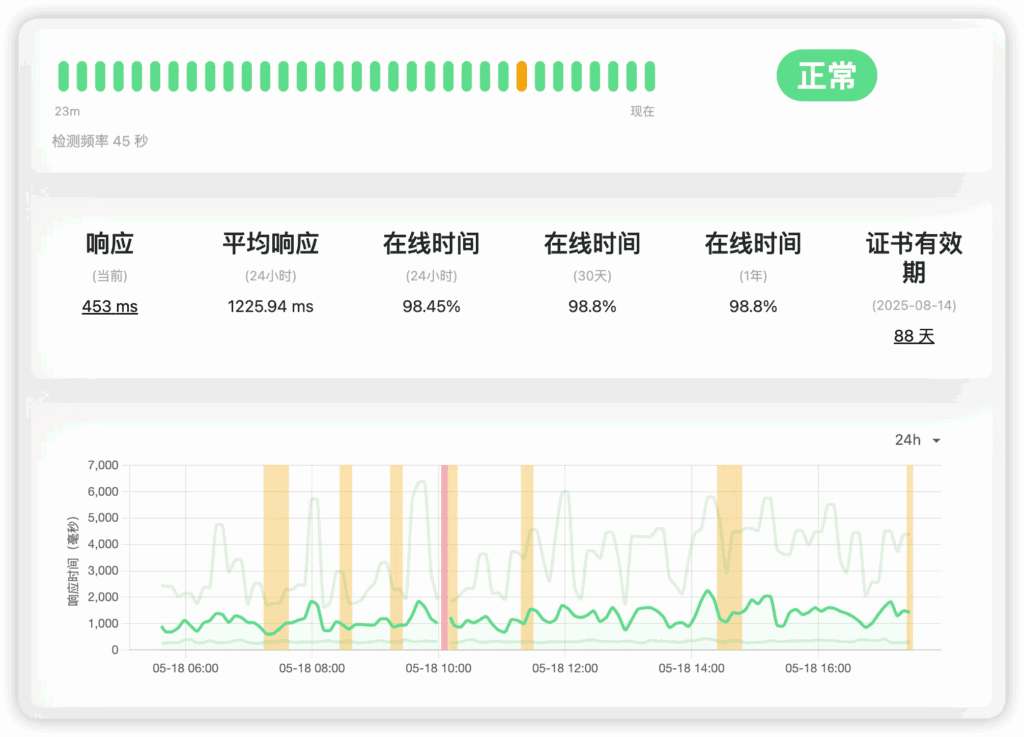Click the 05-18 16:00 axis label
The image size is (1024, 737).
coord(818,668)
